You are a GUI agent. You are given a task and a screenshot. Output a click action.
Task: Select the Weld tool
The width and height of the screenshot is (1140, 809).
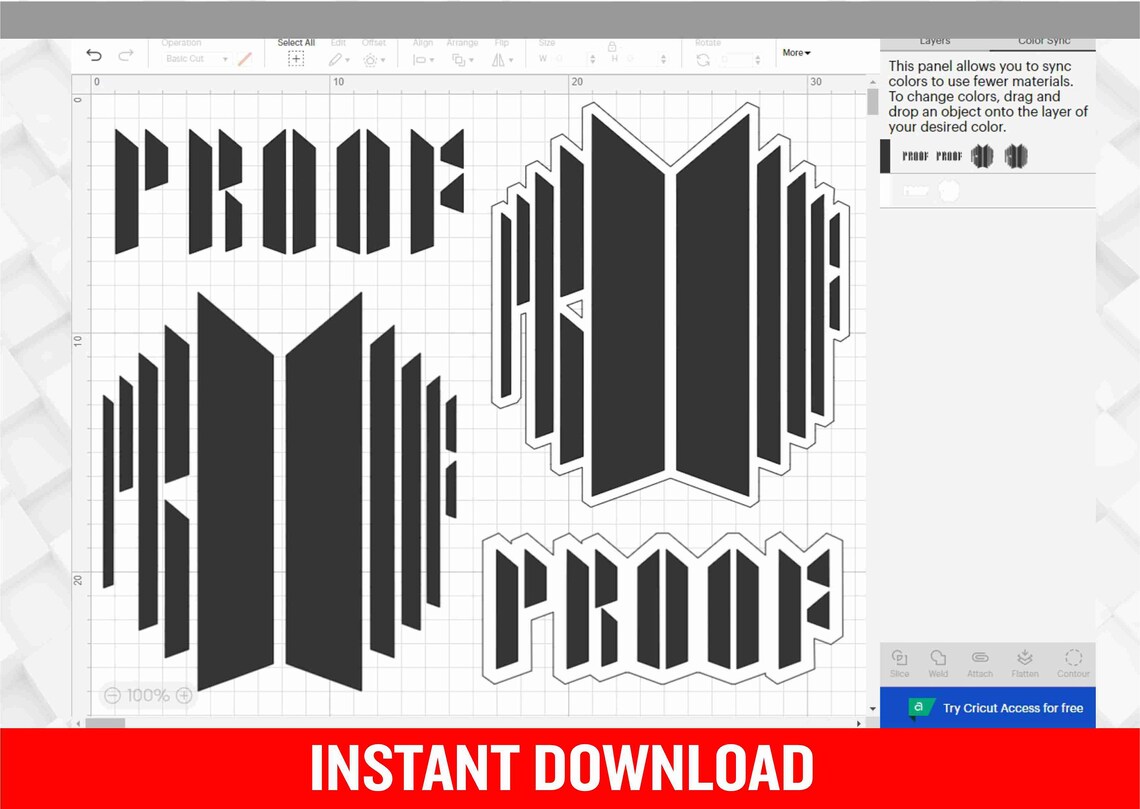[x=938, y=662]
